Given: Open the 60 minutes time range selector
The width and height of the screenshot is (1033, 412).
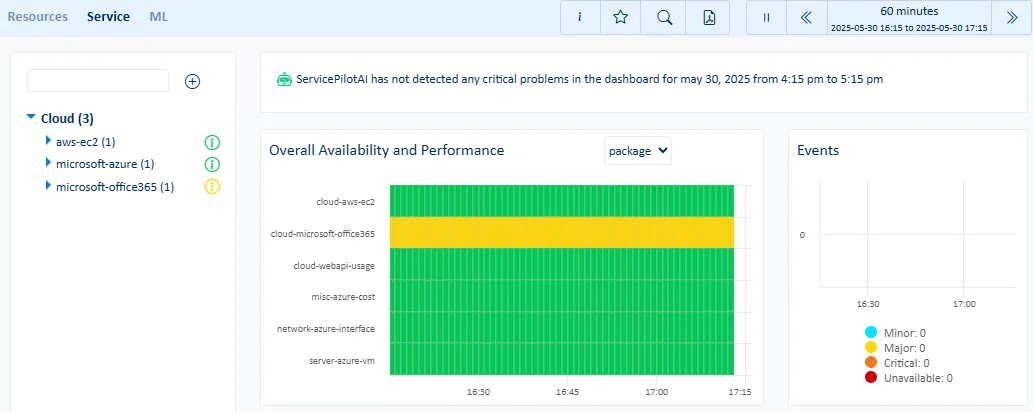Looking at the screenshot, I should (909, 18).
